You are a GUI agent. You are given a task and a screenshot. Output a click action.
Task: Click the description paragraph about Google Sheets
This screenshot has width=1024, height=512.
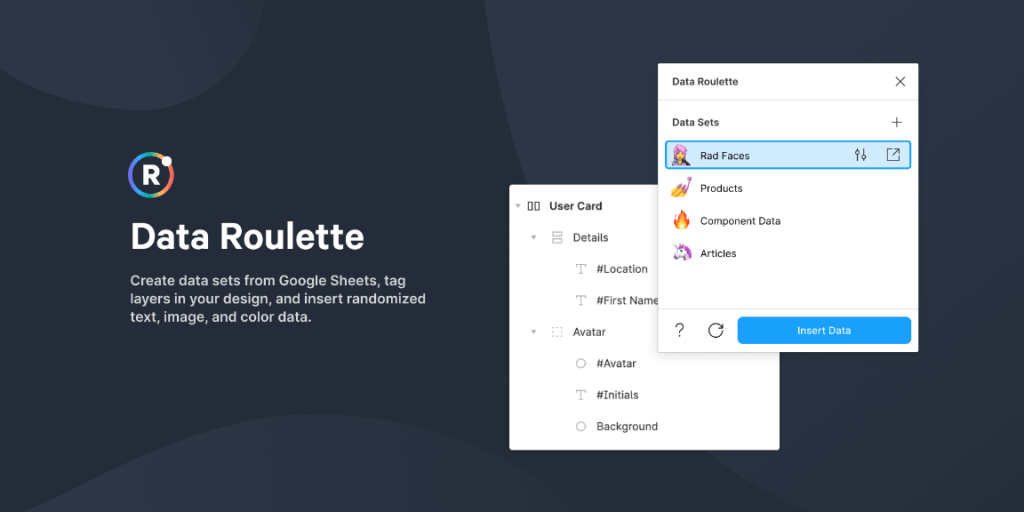click(278, 299)
